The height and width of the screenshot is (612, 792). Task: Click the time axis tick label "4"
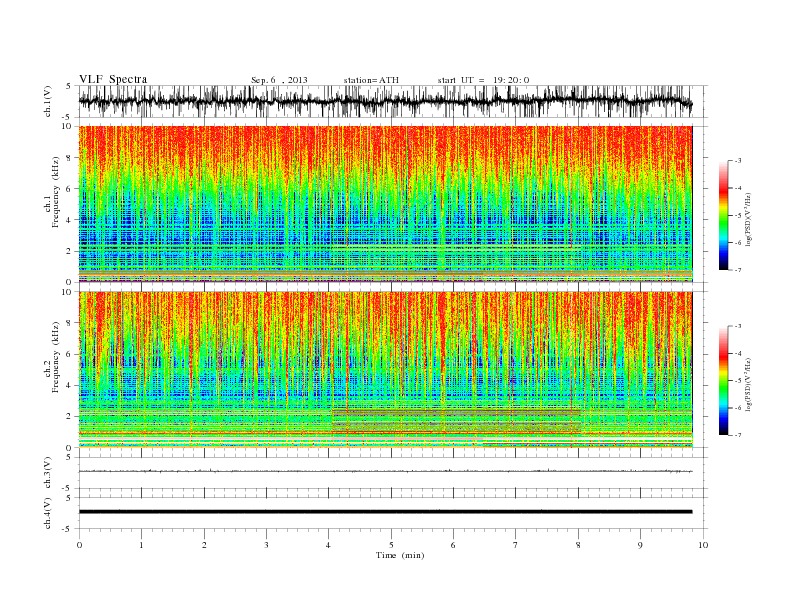328,545
